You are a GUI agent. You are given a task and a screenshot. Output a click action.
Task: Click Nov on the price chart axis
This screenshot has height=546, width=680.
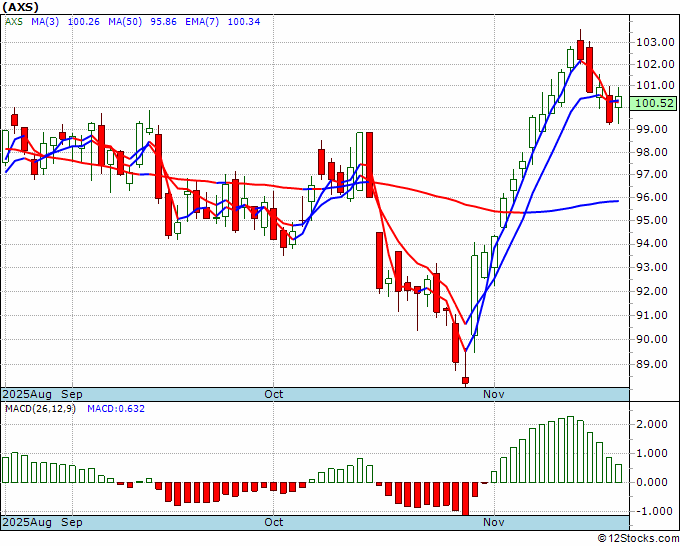[x=494, y=394]
